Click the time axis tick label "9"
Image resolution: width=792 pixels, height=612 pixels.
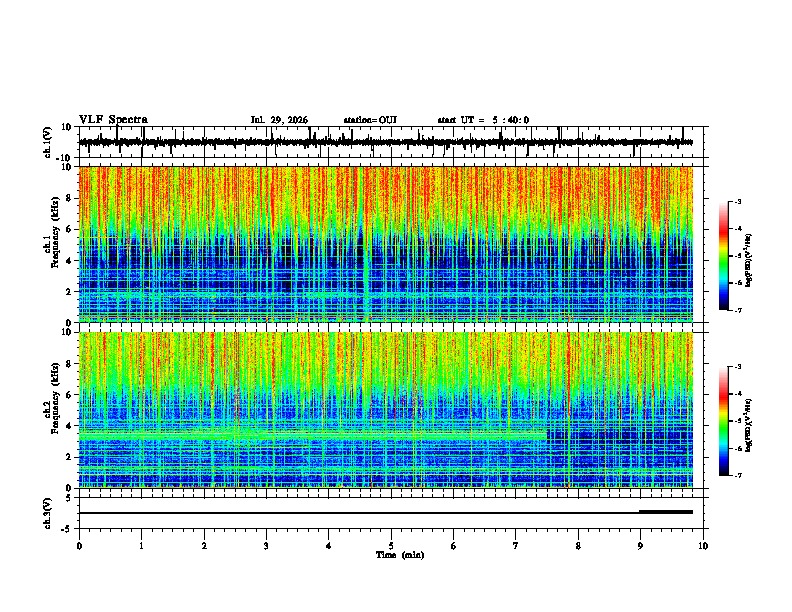pos(640,545)
